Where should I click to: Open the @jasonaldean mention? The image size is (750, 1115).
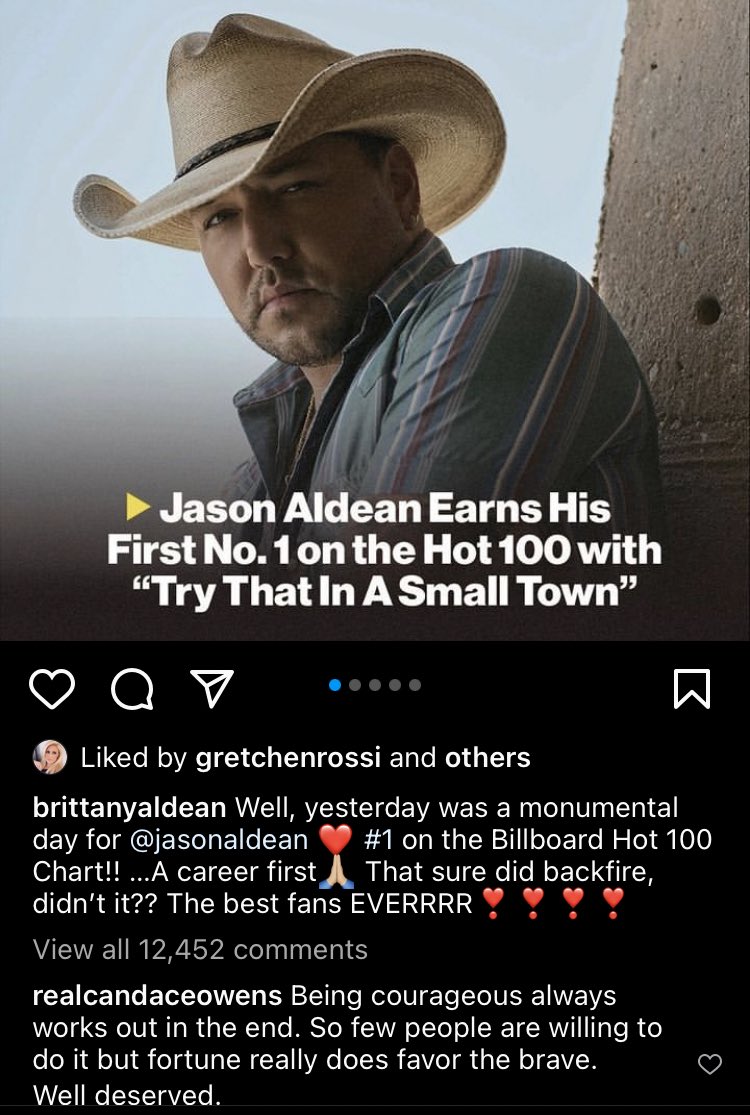pos(219,840)
